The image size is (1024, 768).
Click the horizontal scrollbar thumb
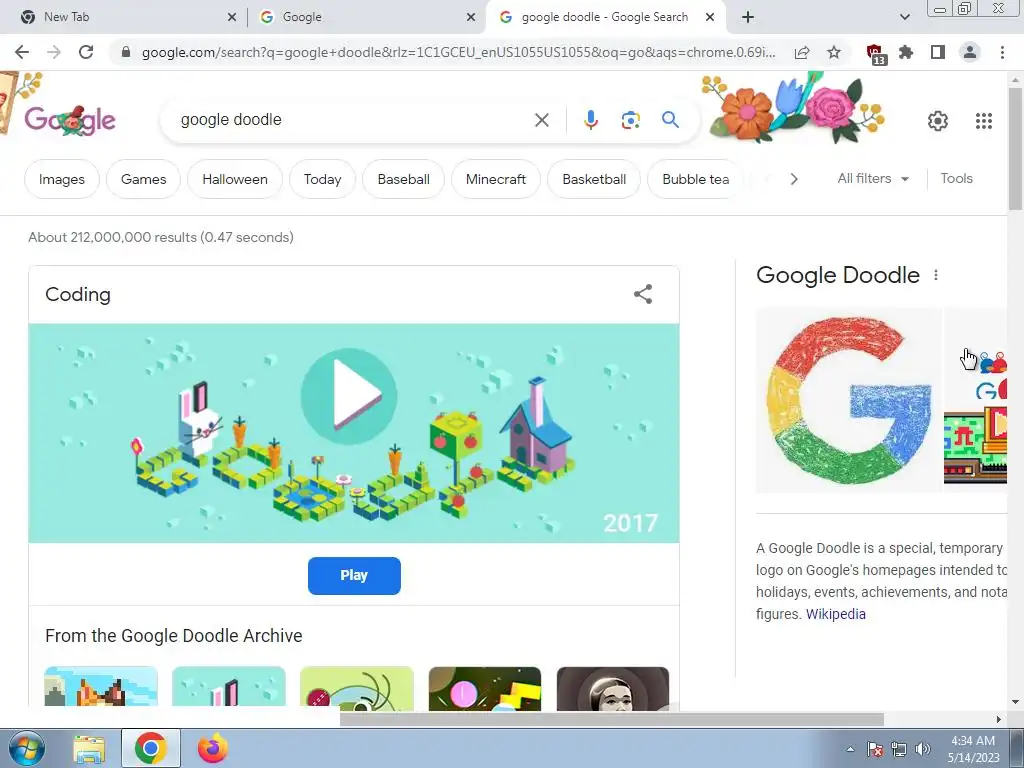[611, 719]
